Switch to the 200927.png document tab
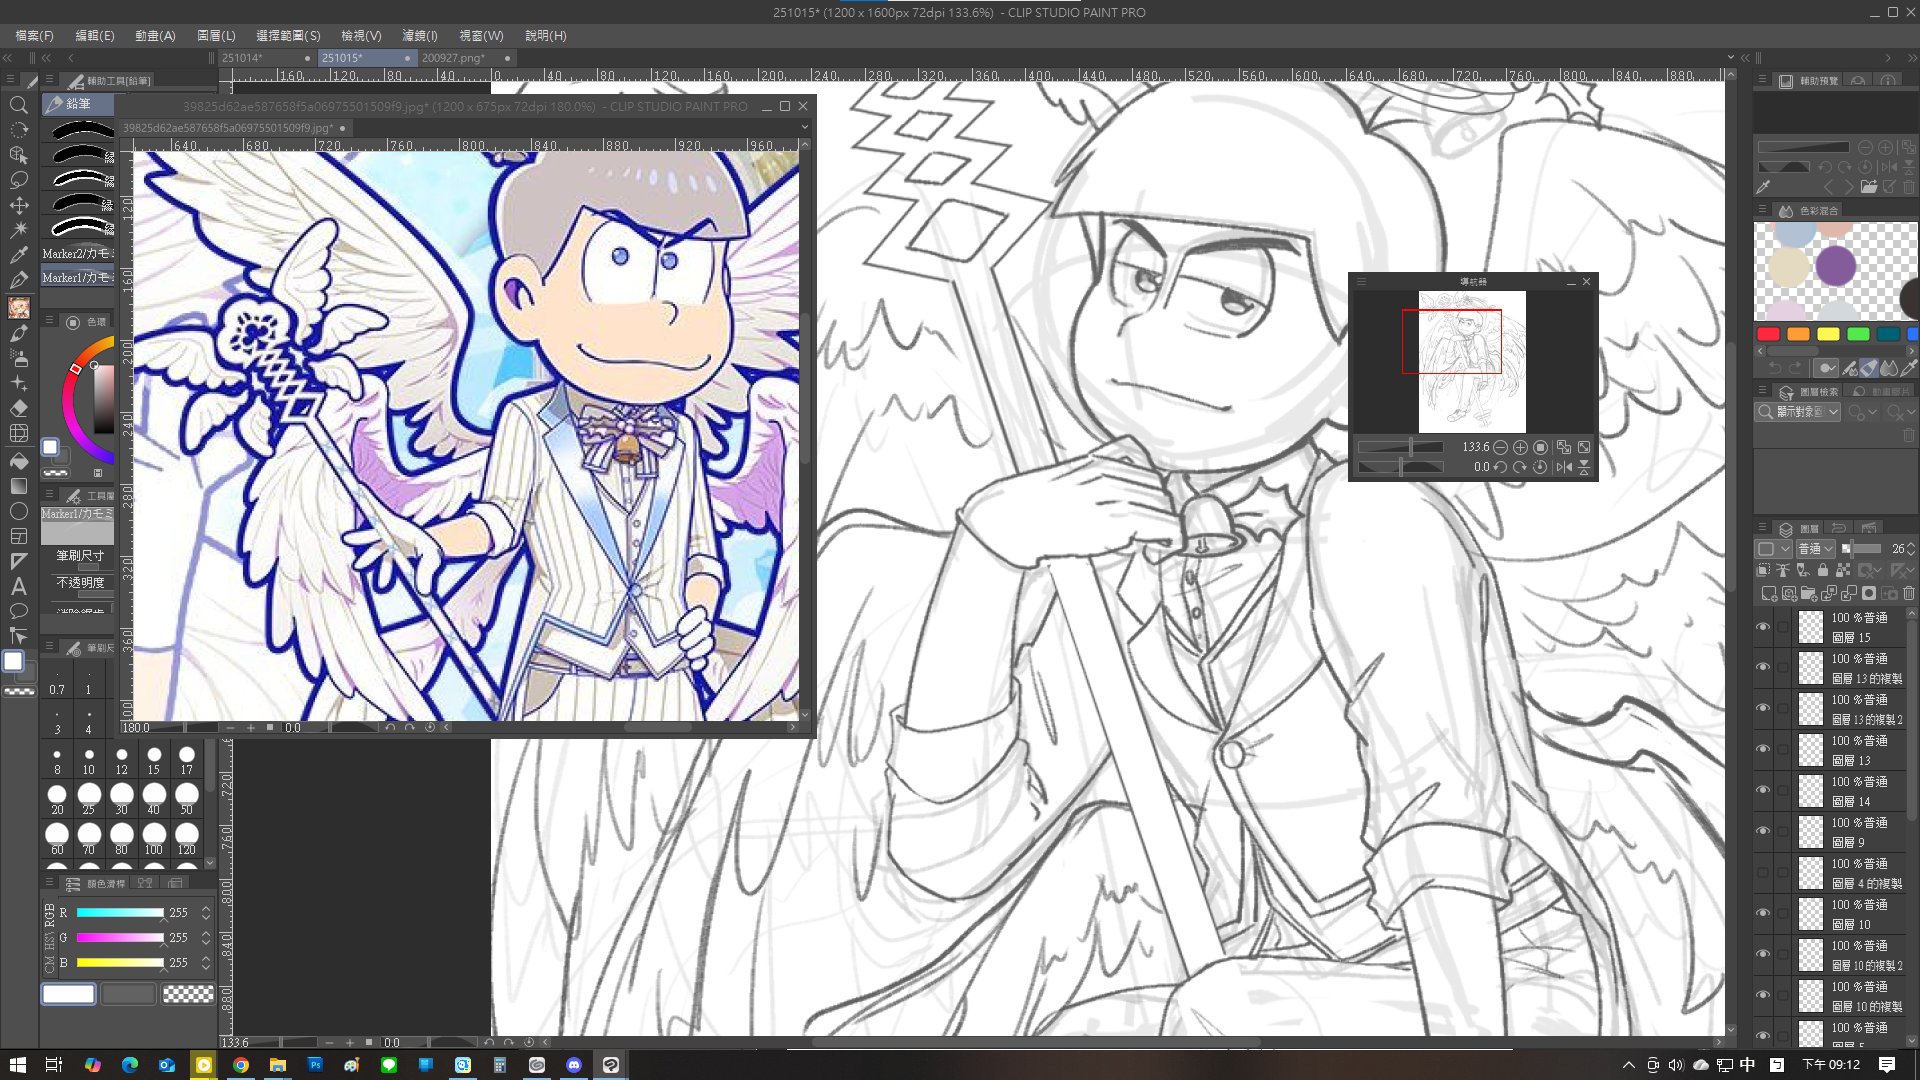This screenshot has height=1080, width=1920. [x=453, y=58]
